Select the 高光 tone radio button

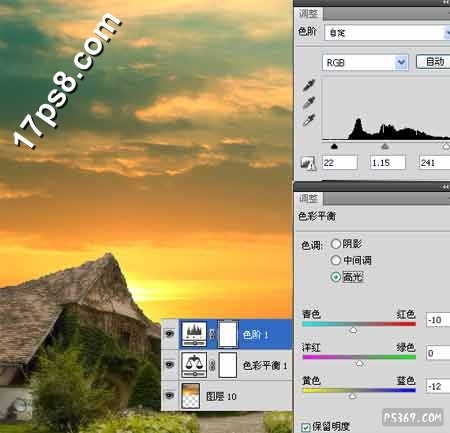point(336,277)
